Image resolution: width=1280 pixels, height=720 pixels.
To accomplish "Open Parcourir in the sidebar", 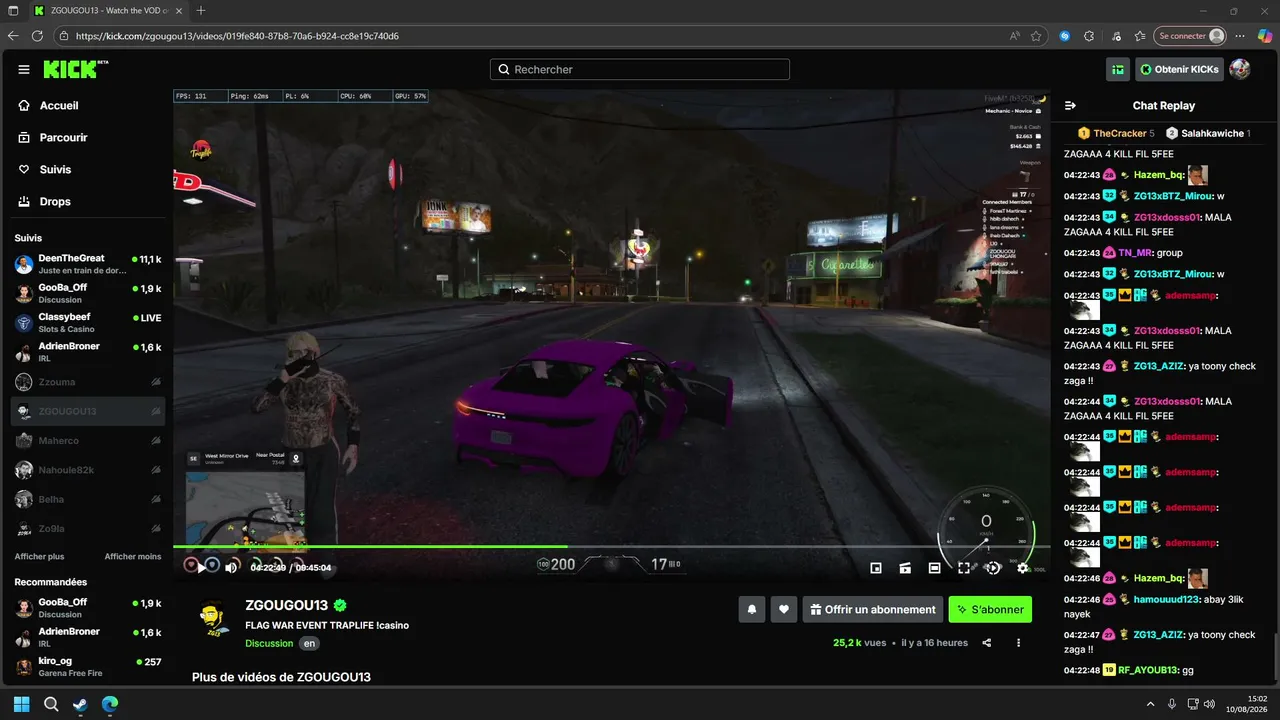I will point(64,138).
